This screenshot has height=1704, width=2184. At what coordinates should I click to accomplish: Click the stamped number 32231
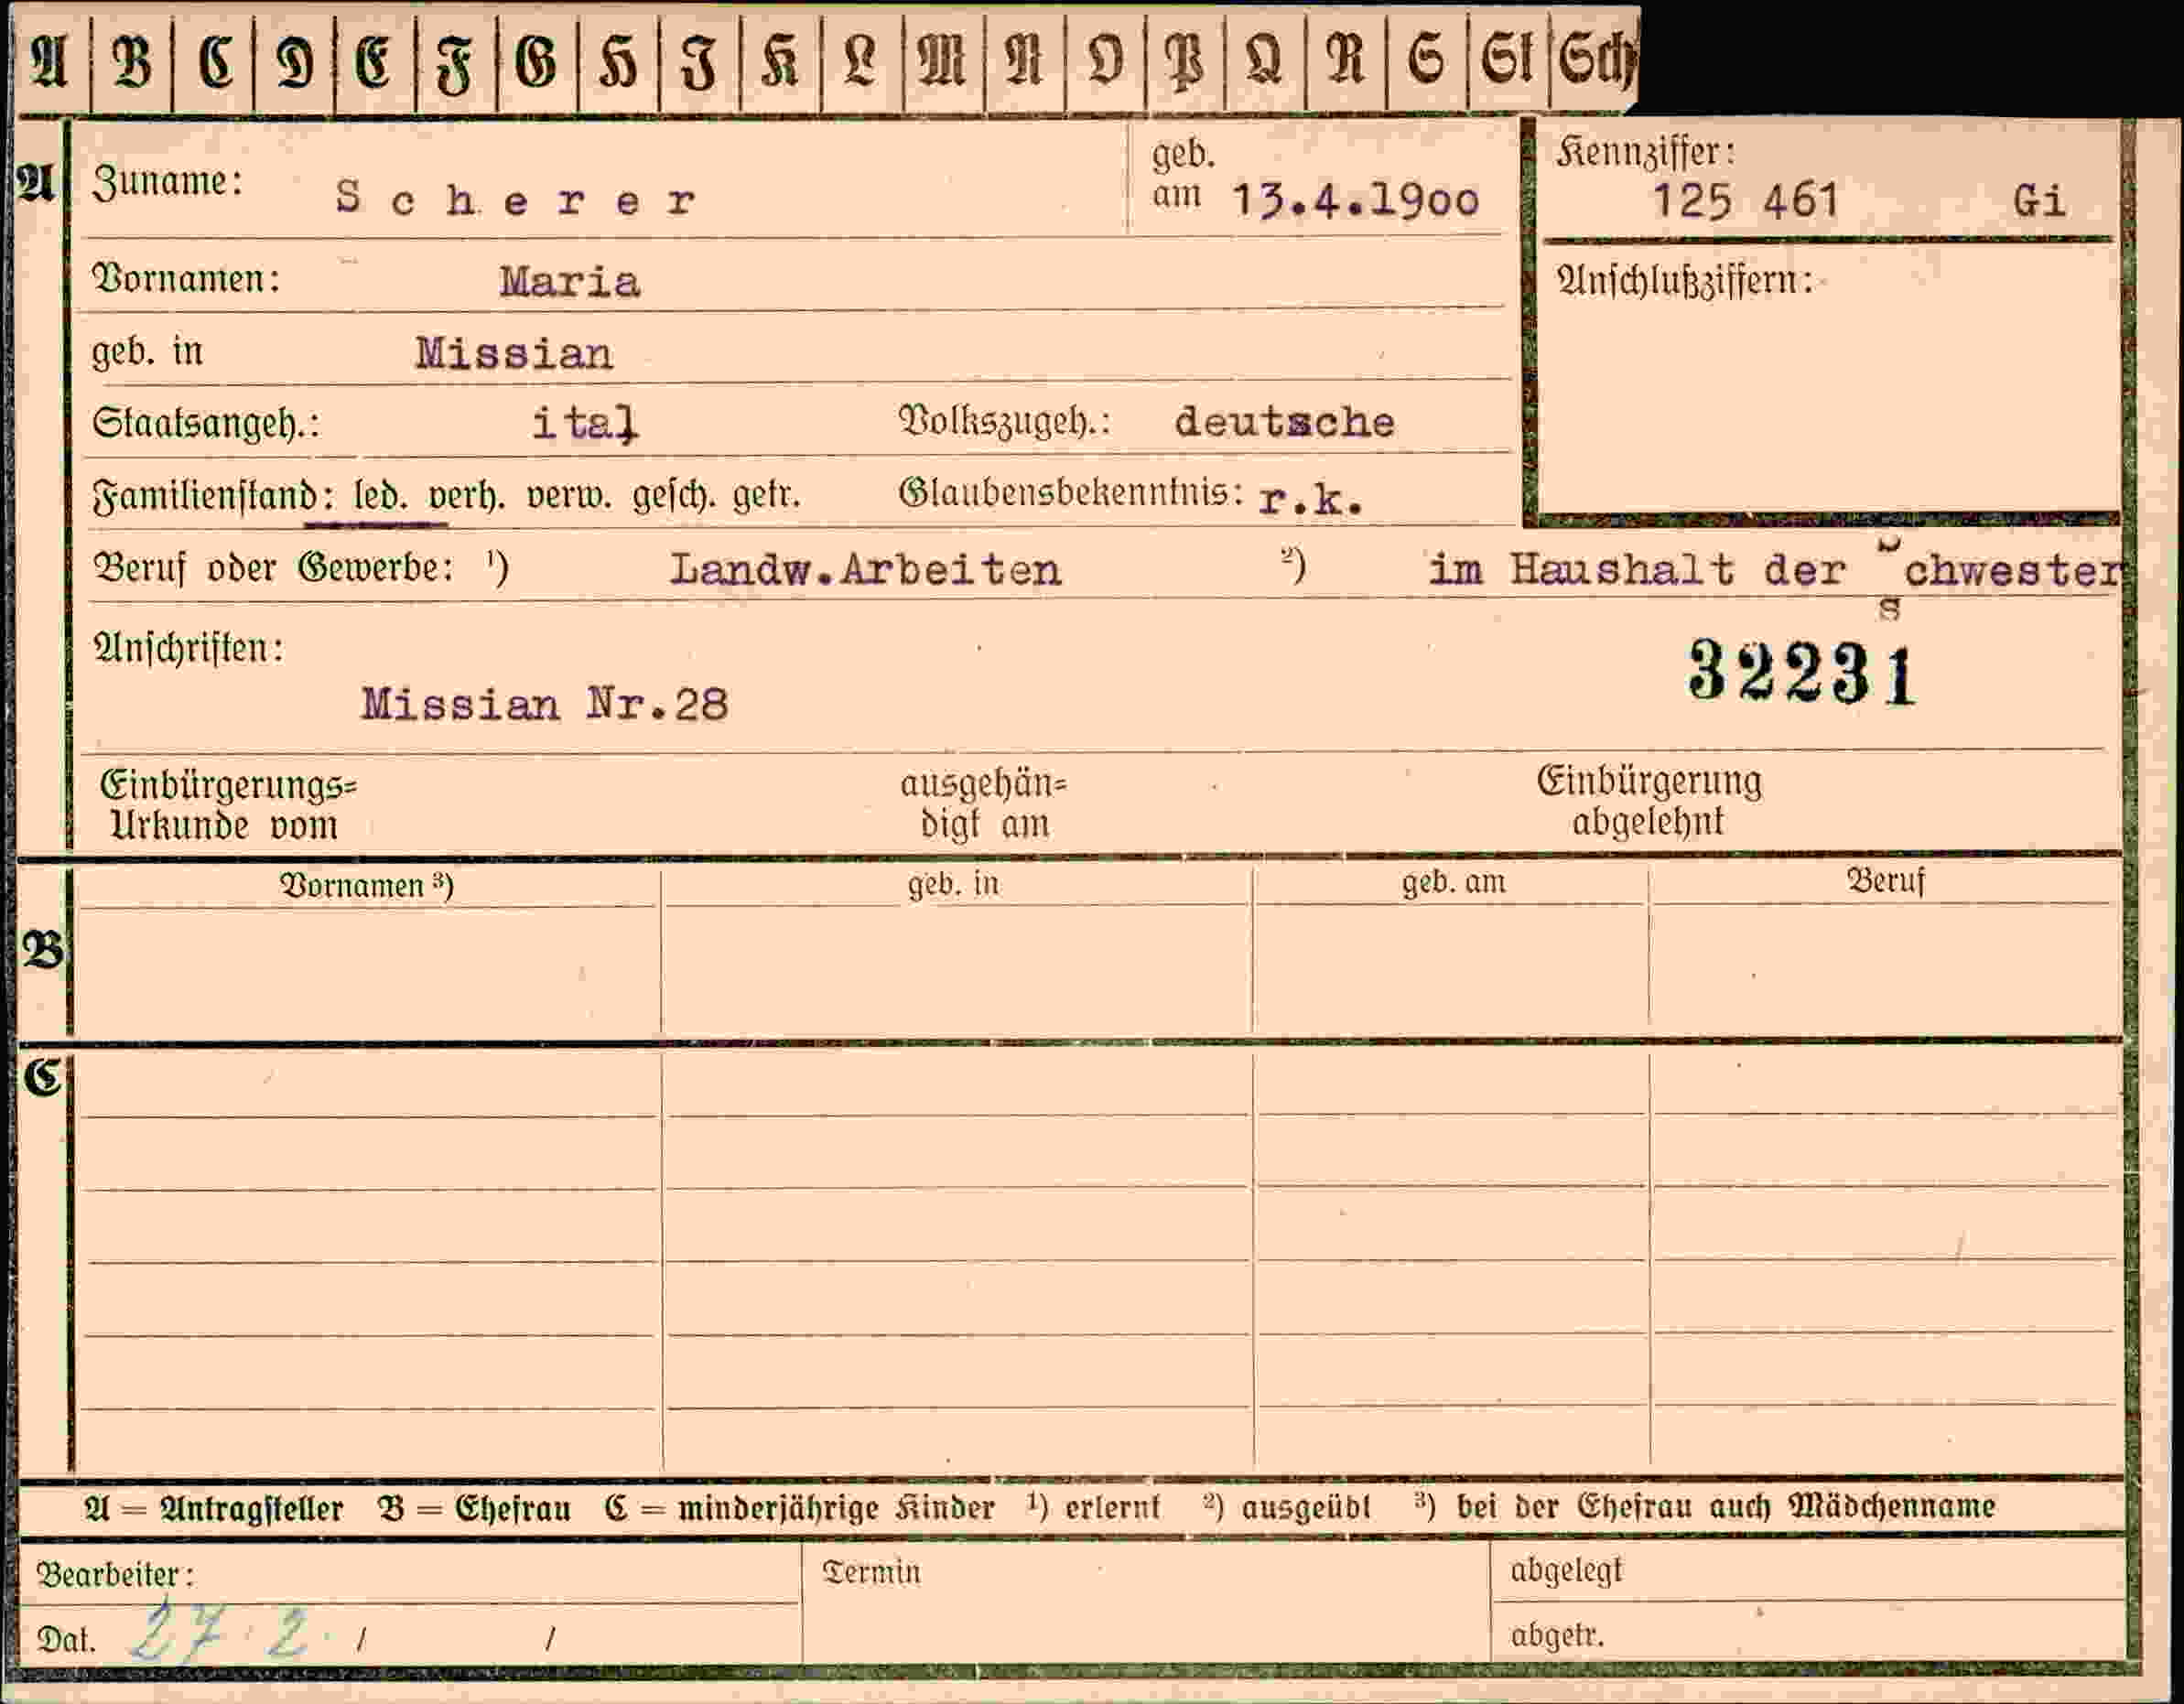click(1802, 673)
